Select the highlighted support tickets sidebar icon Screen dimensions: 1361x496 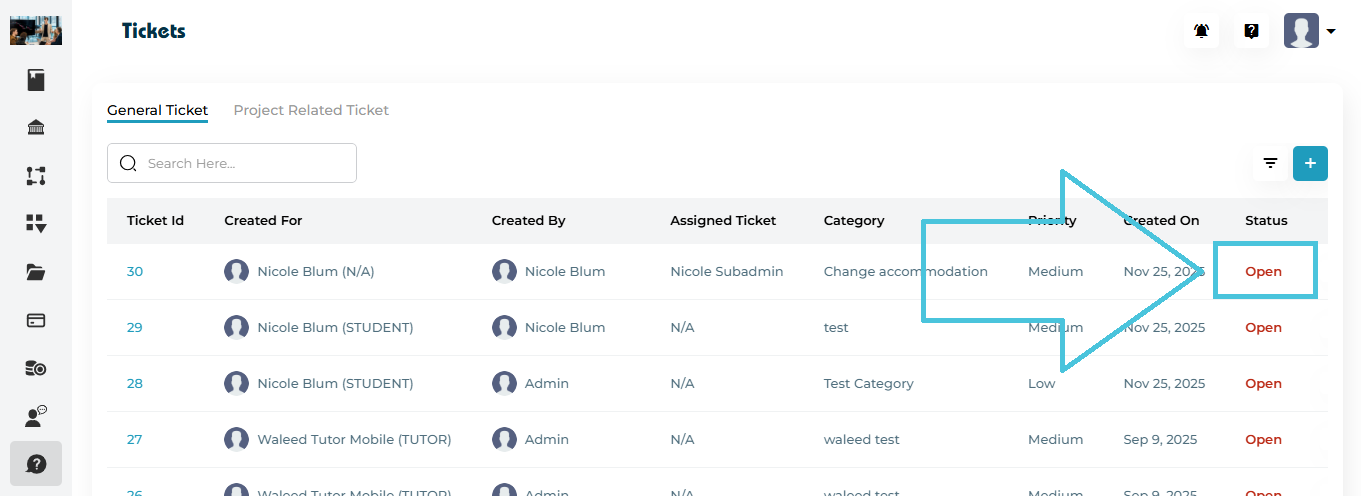pos(36,464)
